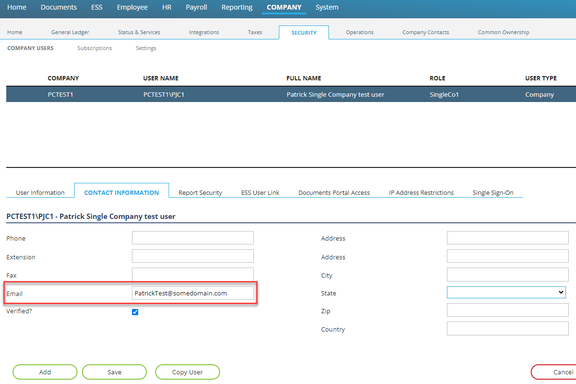This screenshot has height=384, width=576.
Task: Switch to Integrations tab
Action: pos(204,32)
